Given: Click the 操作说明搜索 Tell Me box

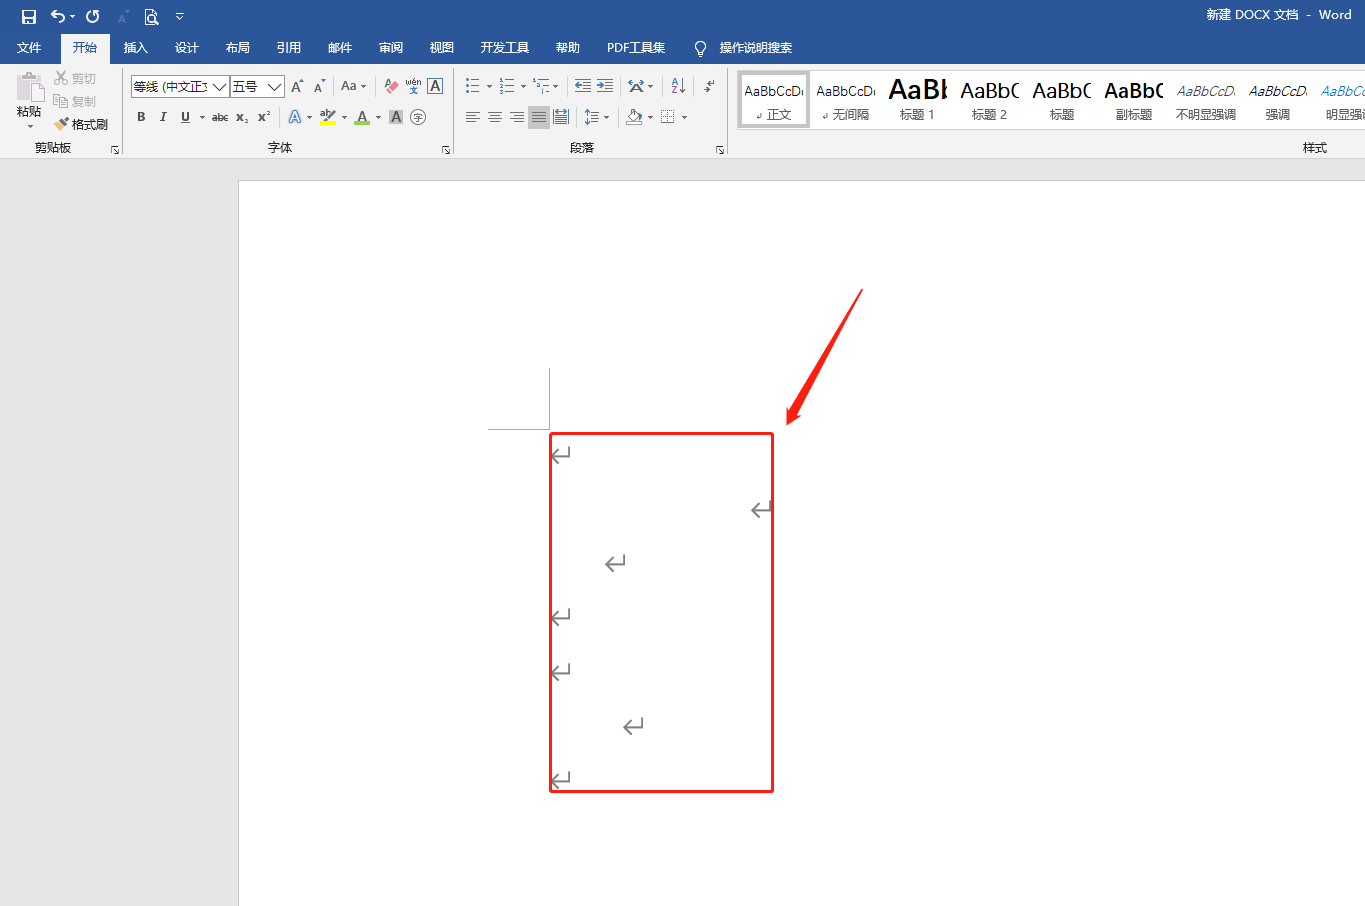Looking at the screenshot, I should [755, 48].
